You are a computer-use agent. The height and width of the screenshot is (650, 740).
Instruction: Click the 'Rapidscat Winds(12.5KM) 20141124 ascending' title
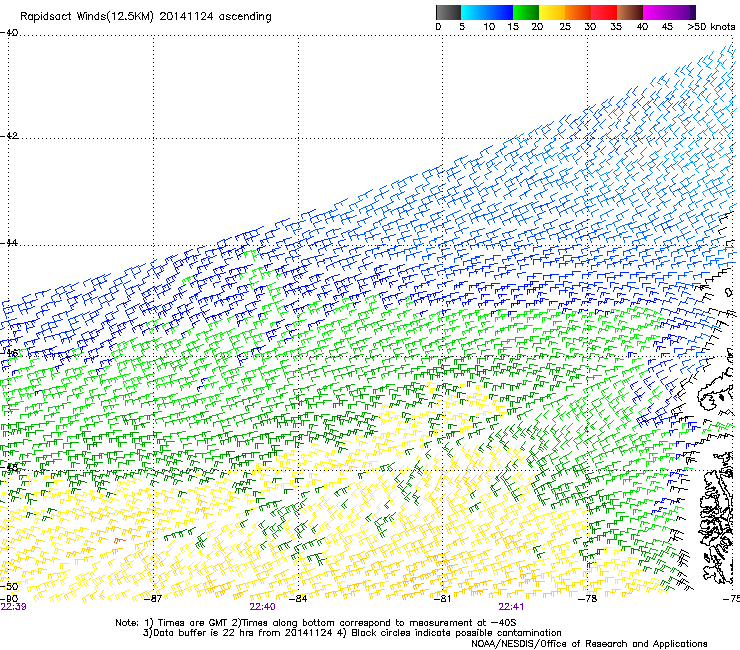pos(146,17)
